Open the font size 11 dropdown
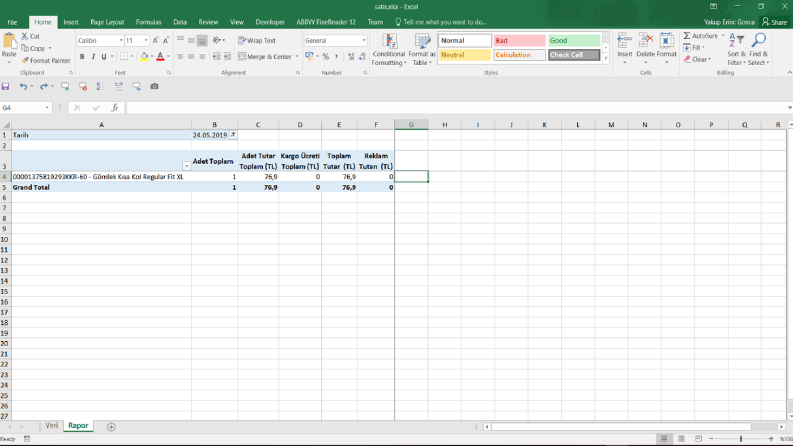 tap(146, 40)
